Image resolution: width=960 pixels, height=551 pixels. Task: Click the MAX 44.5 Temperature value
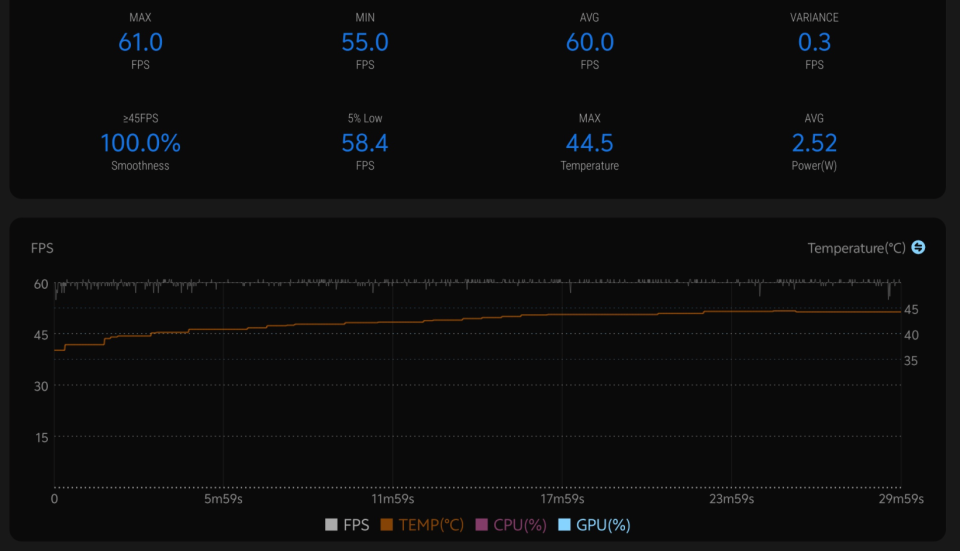pyautogui.click(x=590, y=143)
